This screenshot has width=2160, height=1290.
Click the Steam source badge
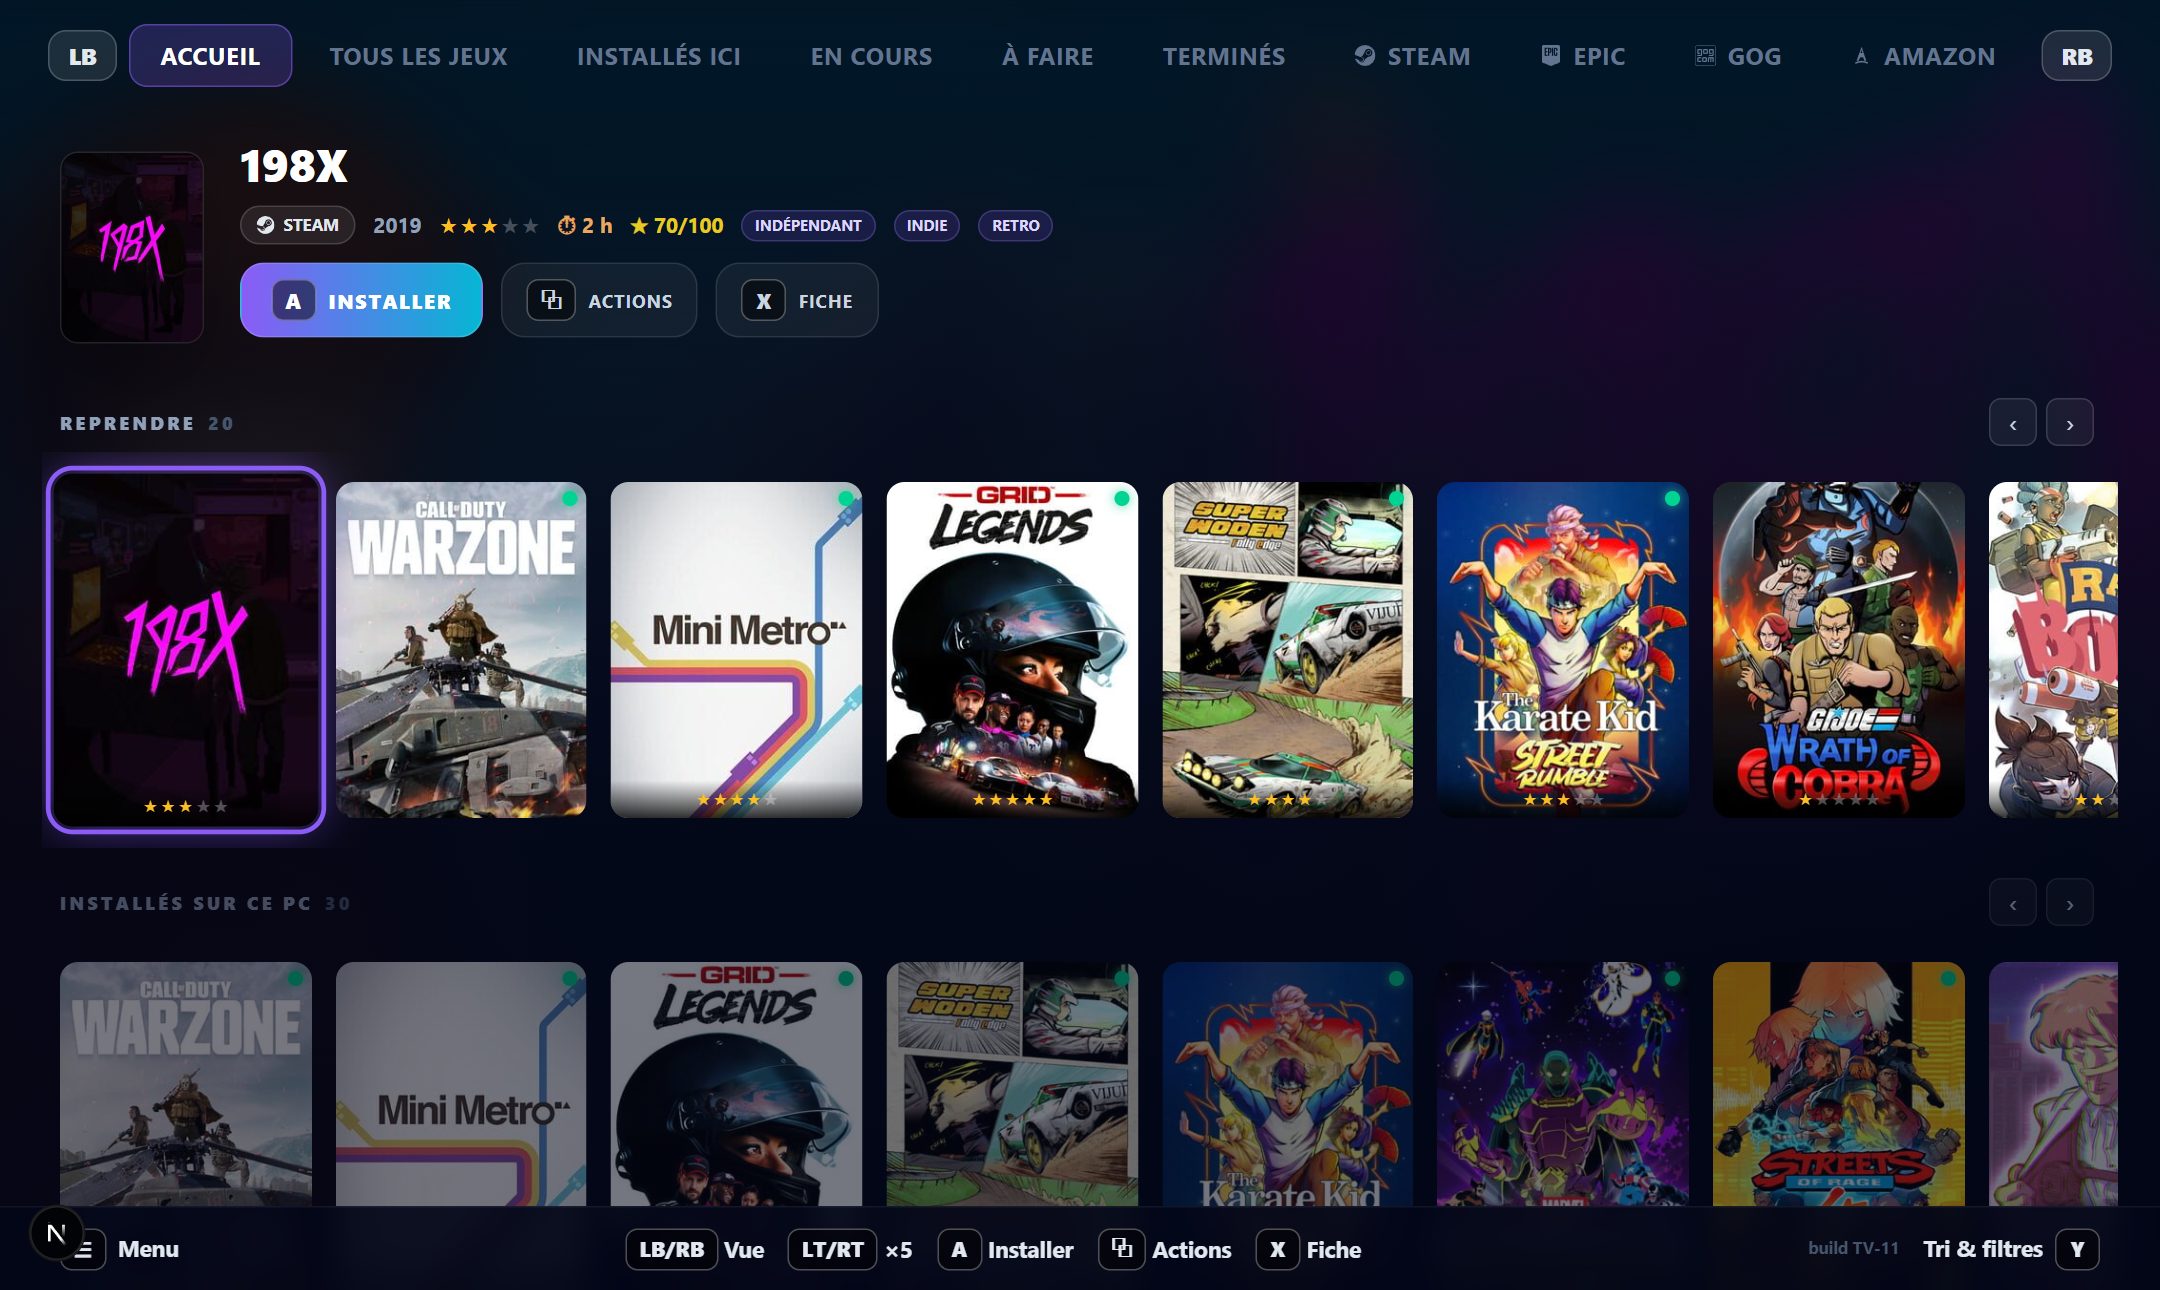tap(297, 225)
